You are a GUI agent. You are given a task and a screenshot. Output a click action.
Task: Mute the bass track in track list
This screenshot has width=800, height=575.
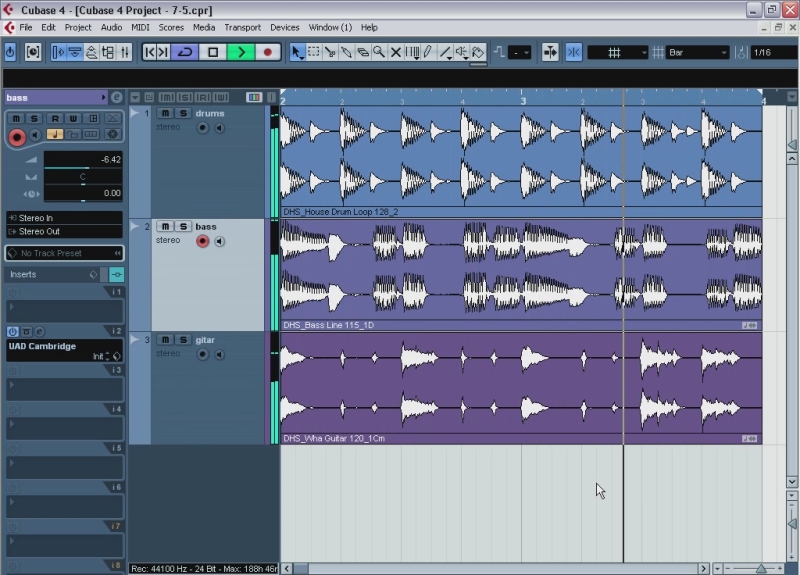tap(165, 227)
